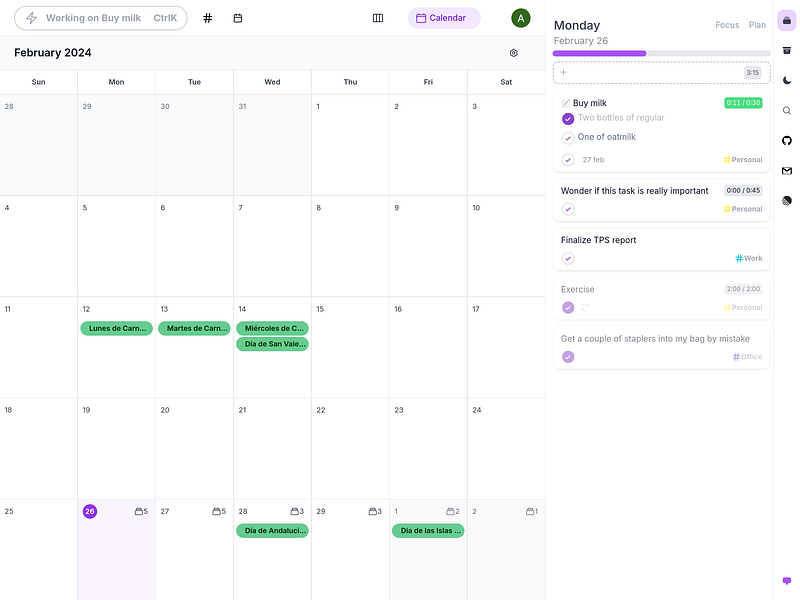Click the edit pencil icon on Buy milk

pos(565,104)
